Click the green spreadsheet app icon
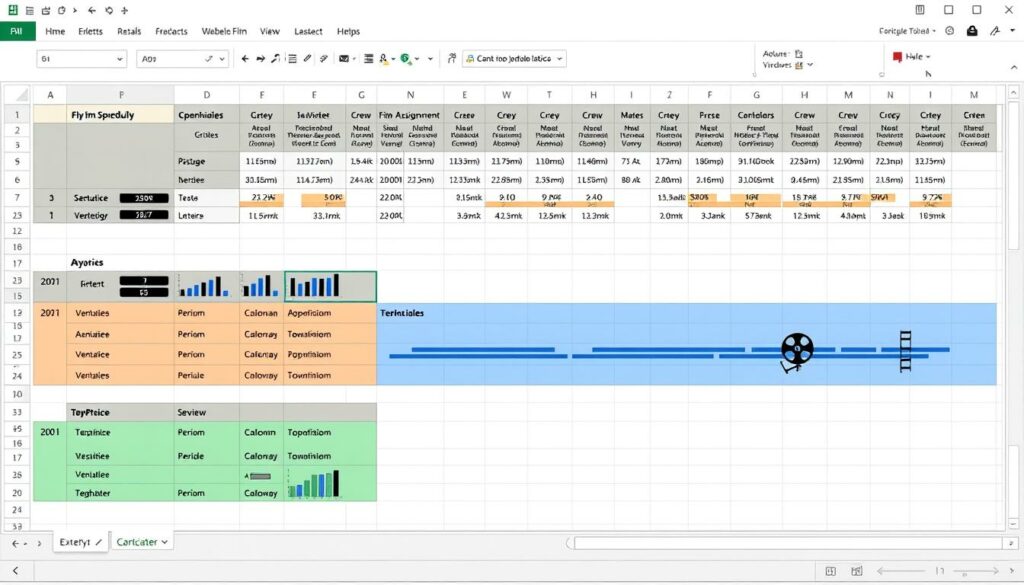 12,10
